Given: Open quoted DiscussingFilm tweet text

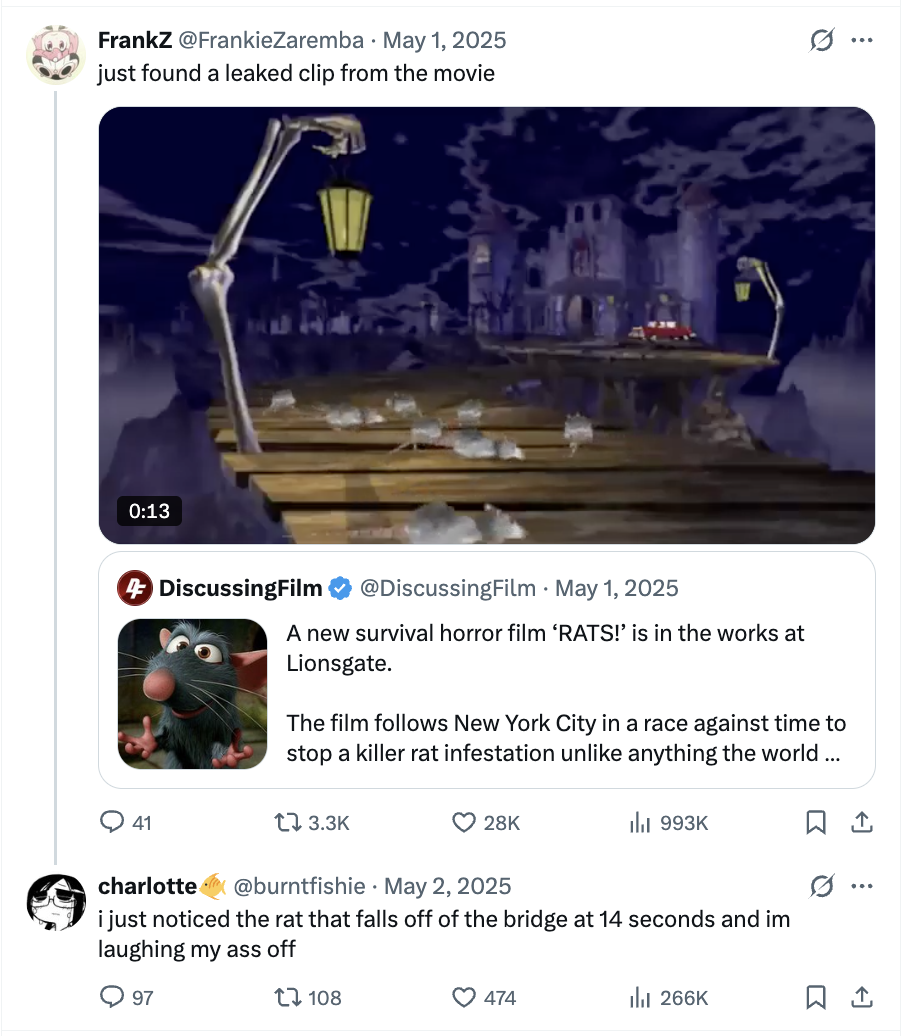Looking at the screenshot, I should pos(565,692).
